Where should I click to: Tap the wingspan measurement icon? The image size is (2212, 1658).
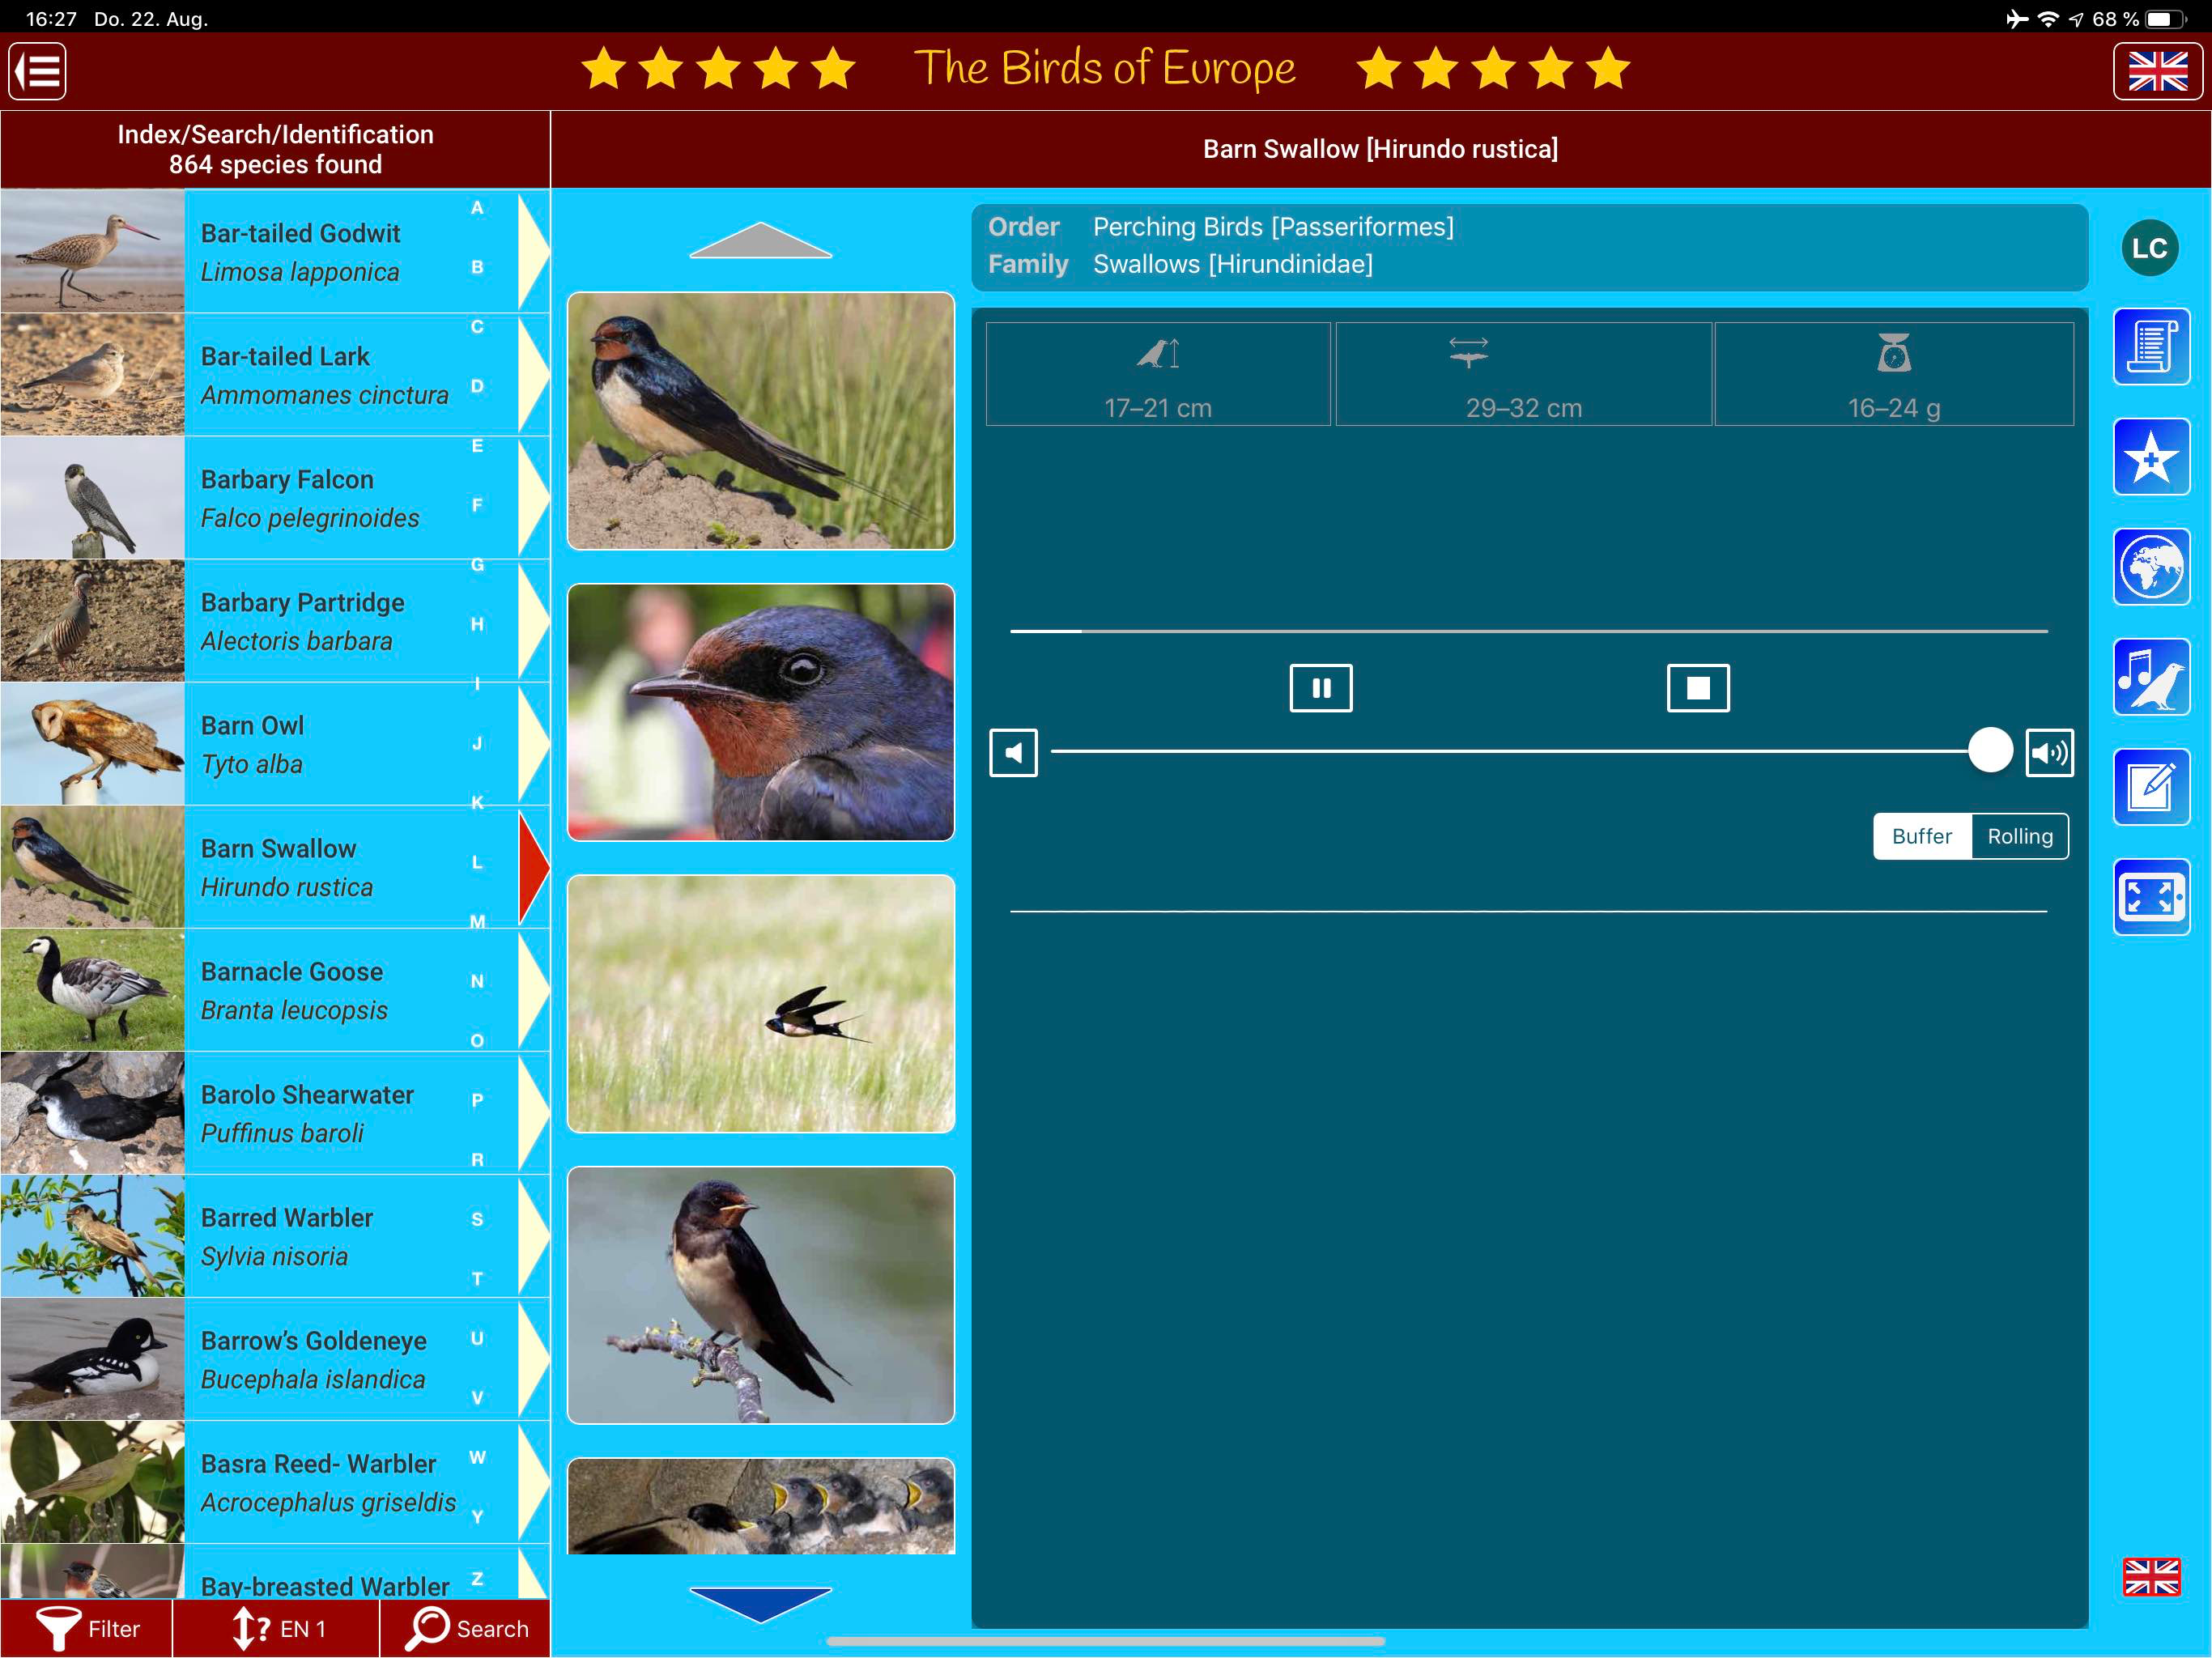click(x=1468, y=353)
